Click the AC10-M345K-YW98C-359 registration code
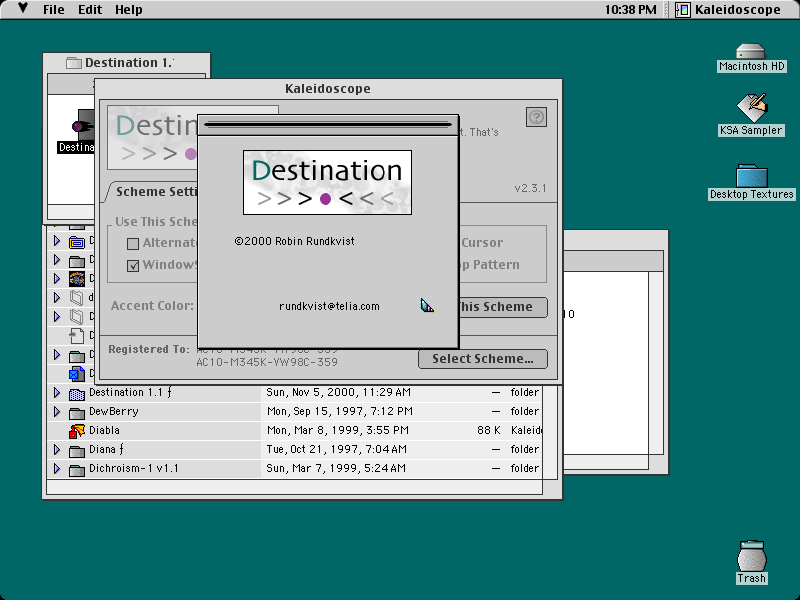The height and width of the screenshot is (600, 800). click(267, 362)
